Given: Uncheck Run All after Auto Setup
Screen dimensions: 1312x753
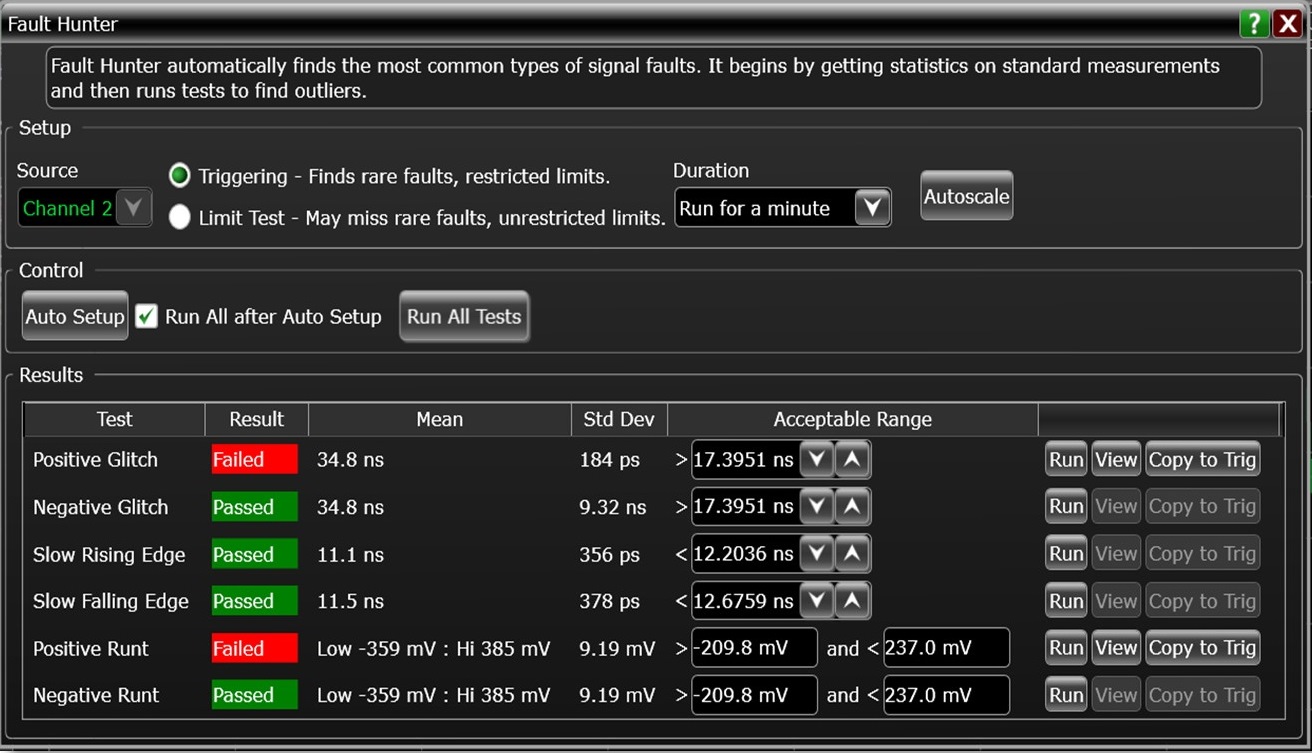Looking at the screenshot, I should coord(147,317).
